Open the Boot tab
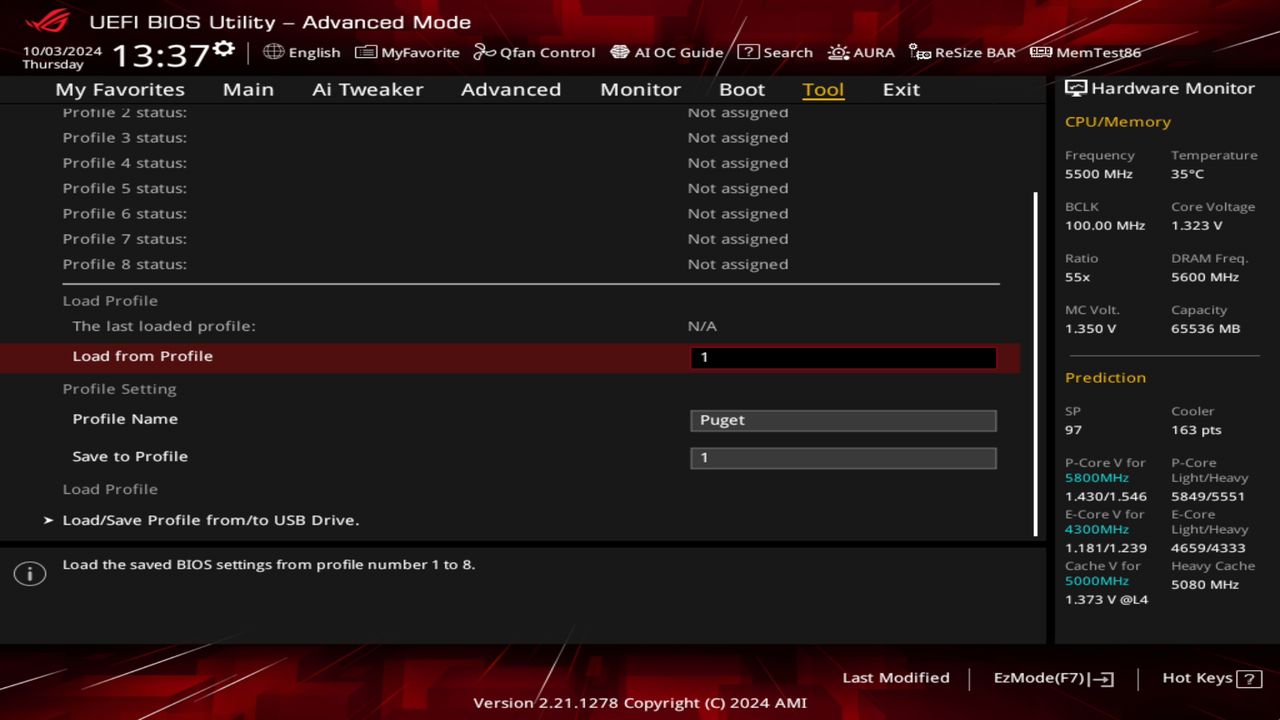The width and height of the screenshot is (1280, 720). pos(742,89)
